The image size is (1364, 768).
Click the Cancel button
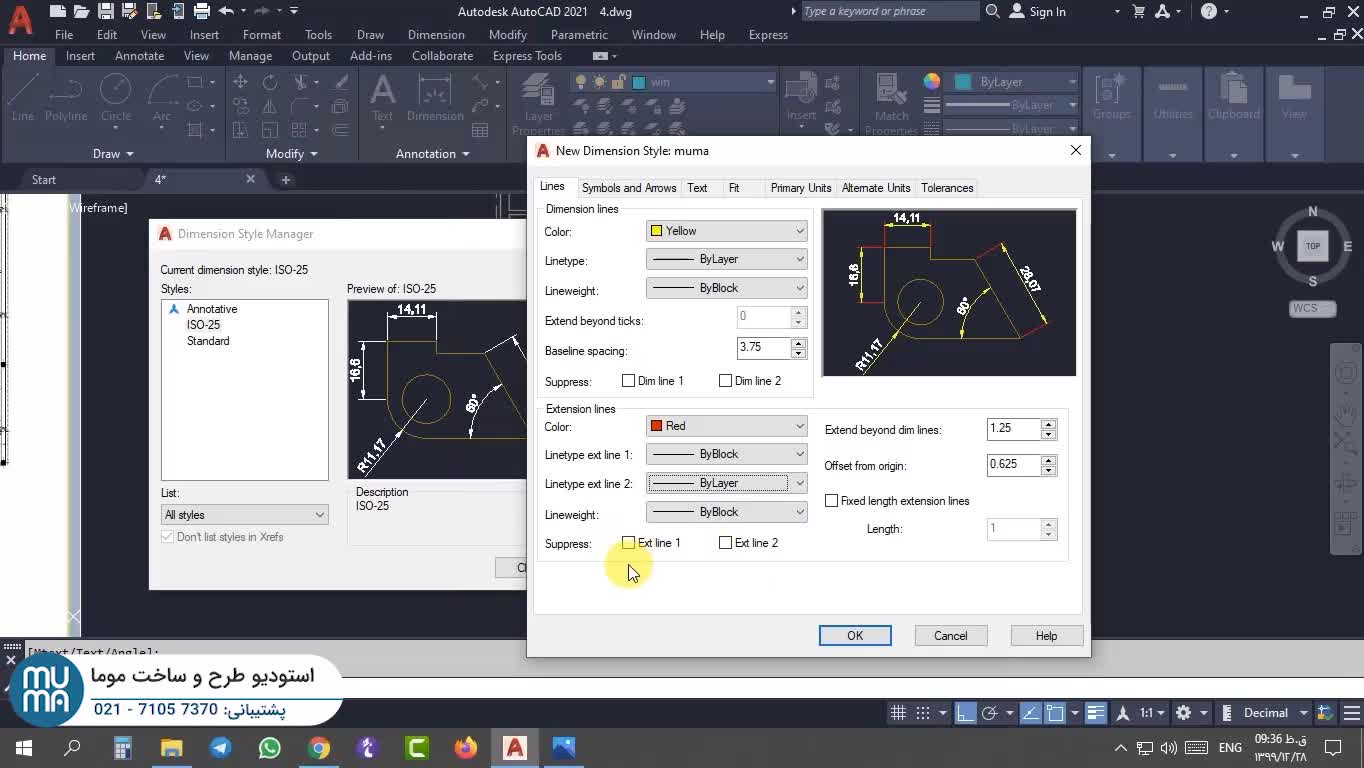click(950, 636)
